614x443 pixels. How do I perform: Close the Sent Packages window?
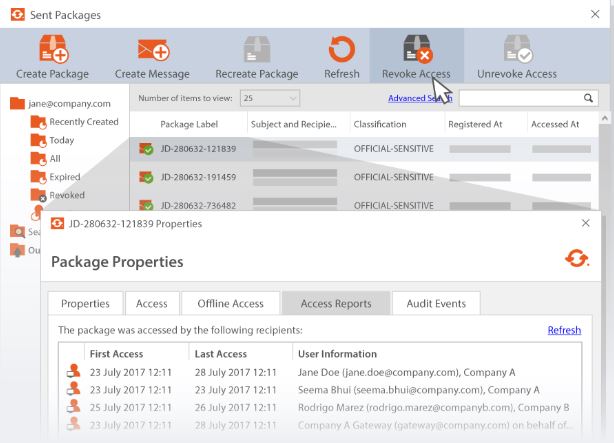(595, 14)
